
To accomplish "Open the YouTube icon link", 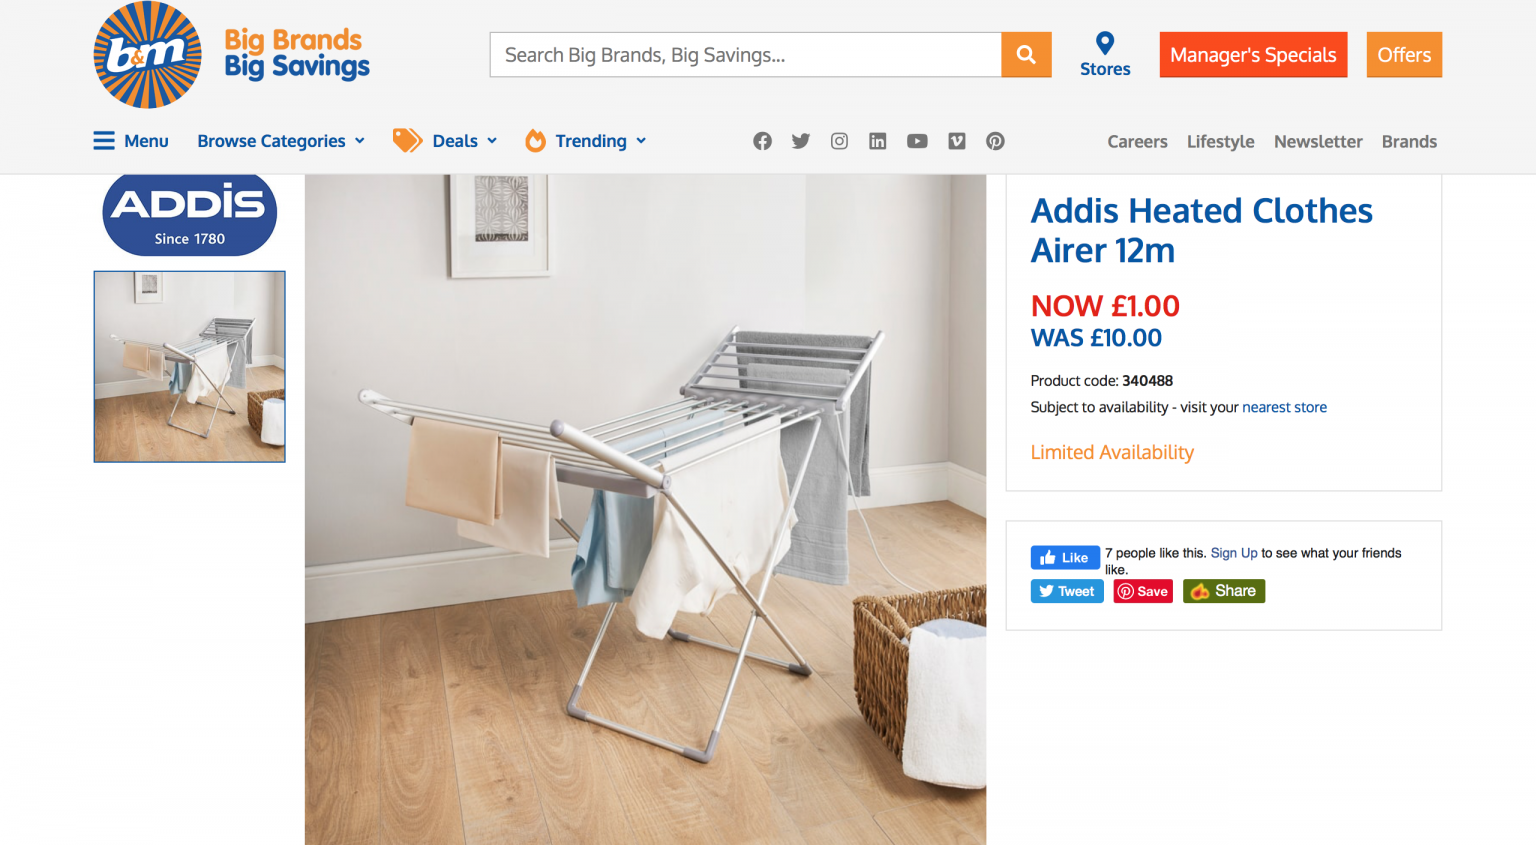I will [x=917, y=141].
